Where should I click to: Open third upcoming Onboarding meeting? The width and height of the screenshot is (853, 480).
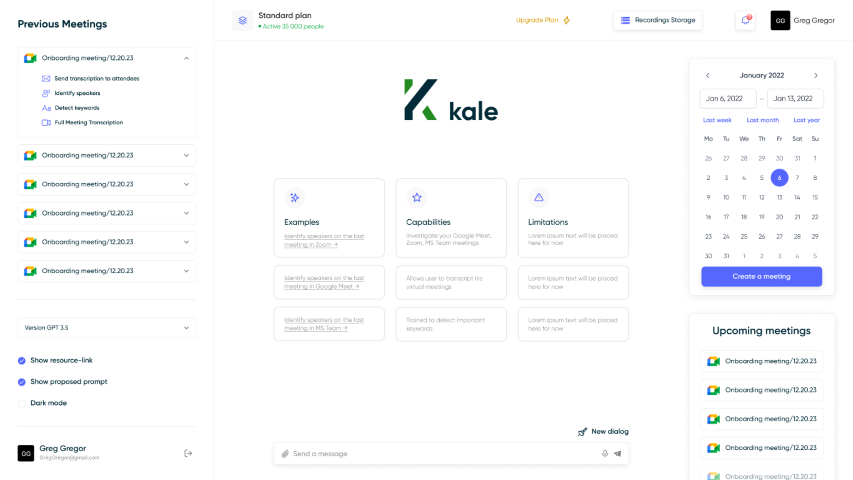pos(762,419)
